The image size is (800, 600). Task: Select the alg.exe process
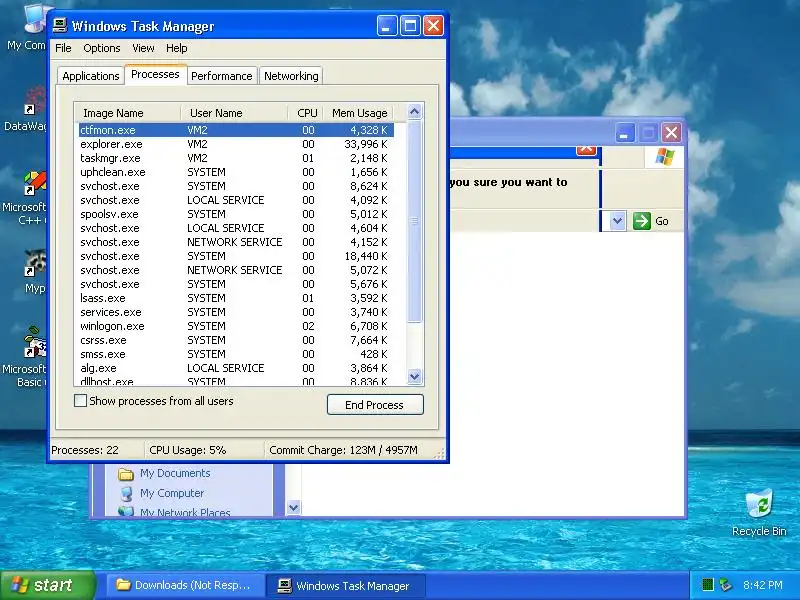pos(236,368)
